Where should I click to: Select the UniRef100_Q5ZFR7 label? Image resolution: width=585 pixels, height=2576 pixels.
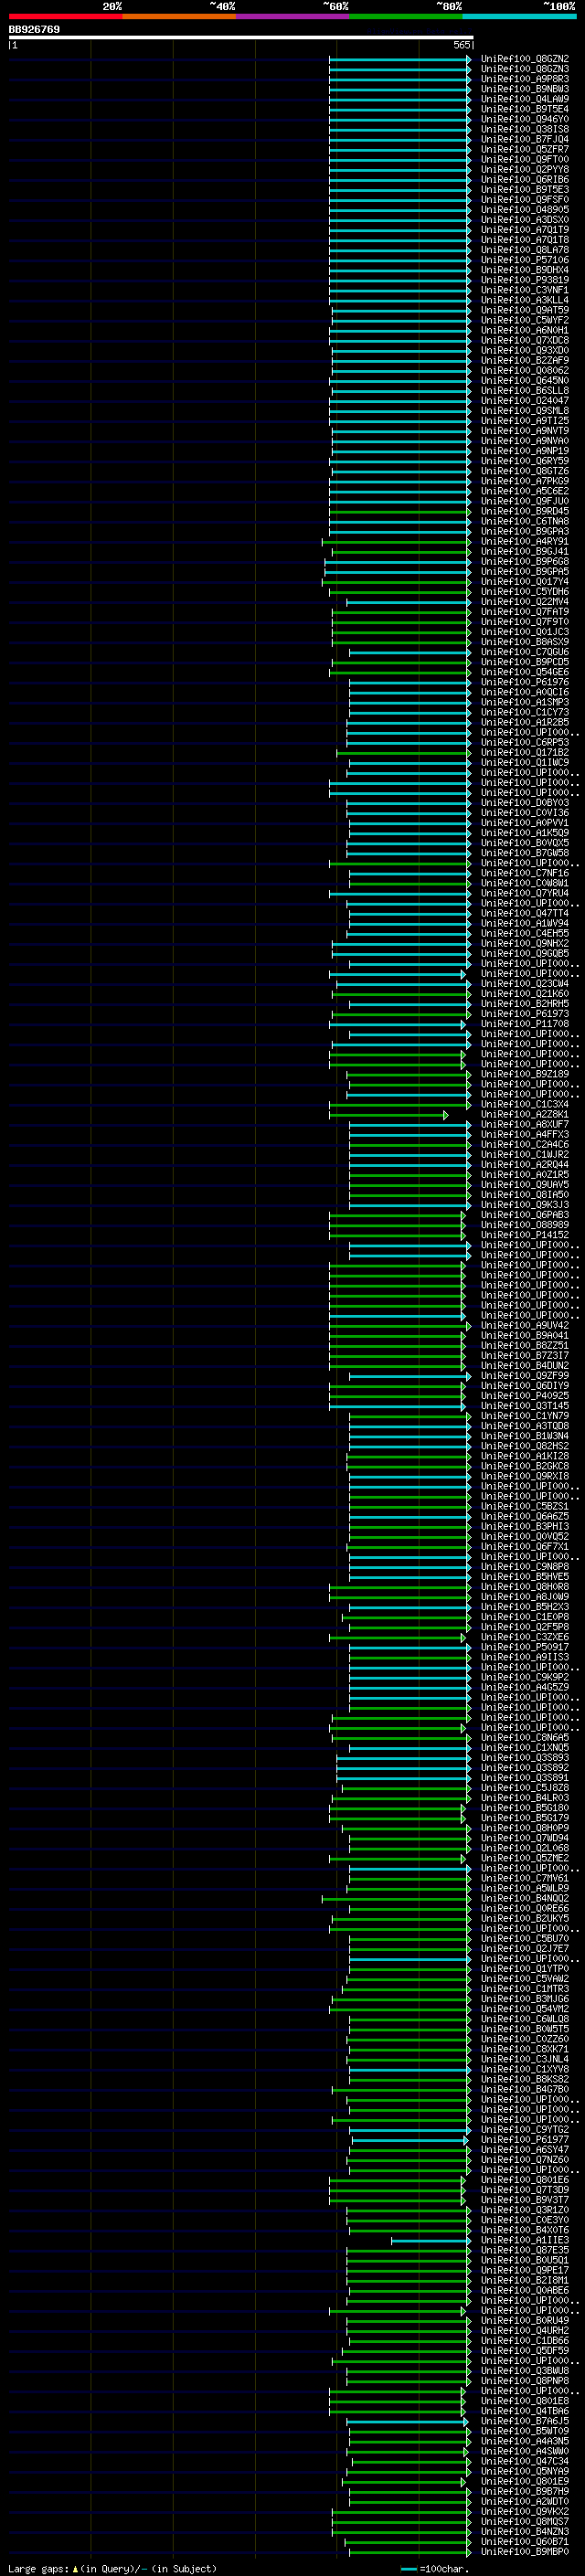point(525,149)
